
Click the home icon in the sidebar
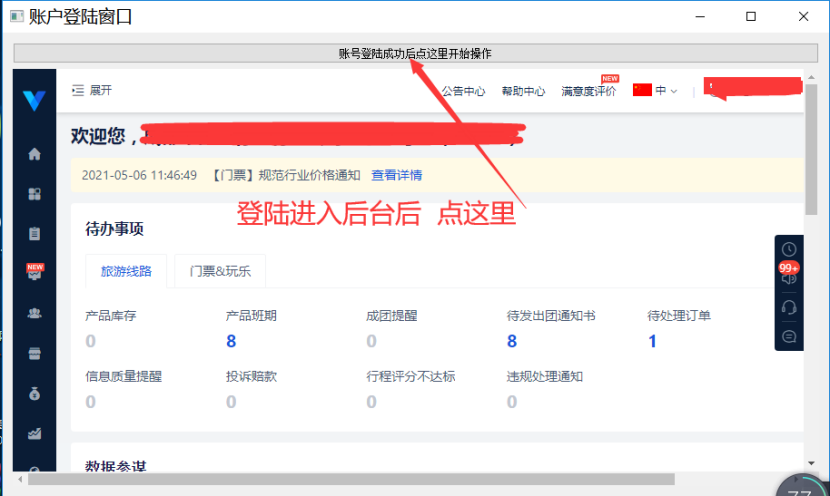coord(35,154)
